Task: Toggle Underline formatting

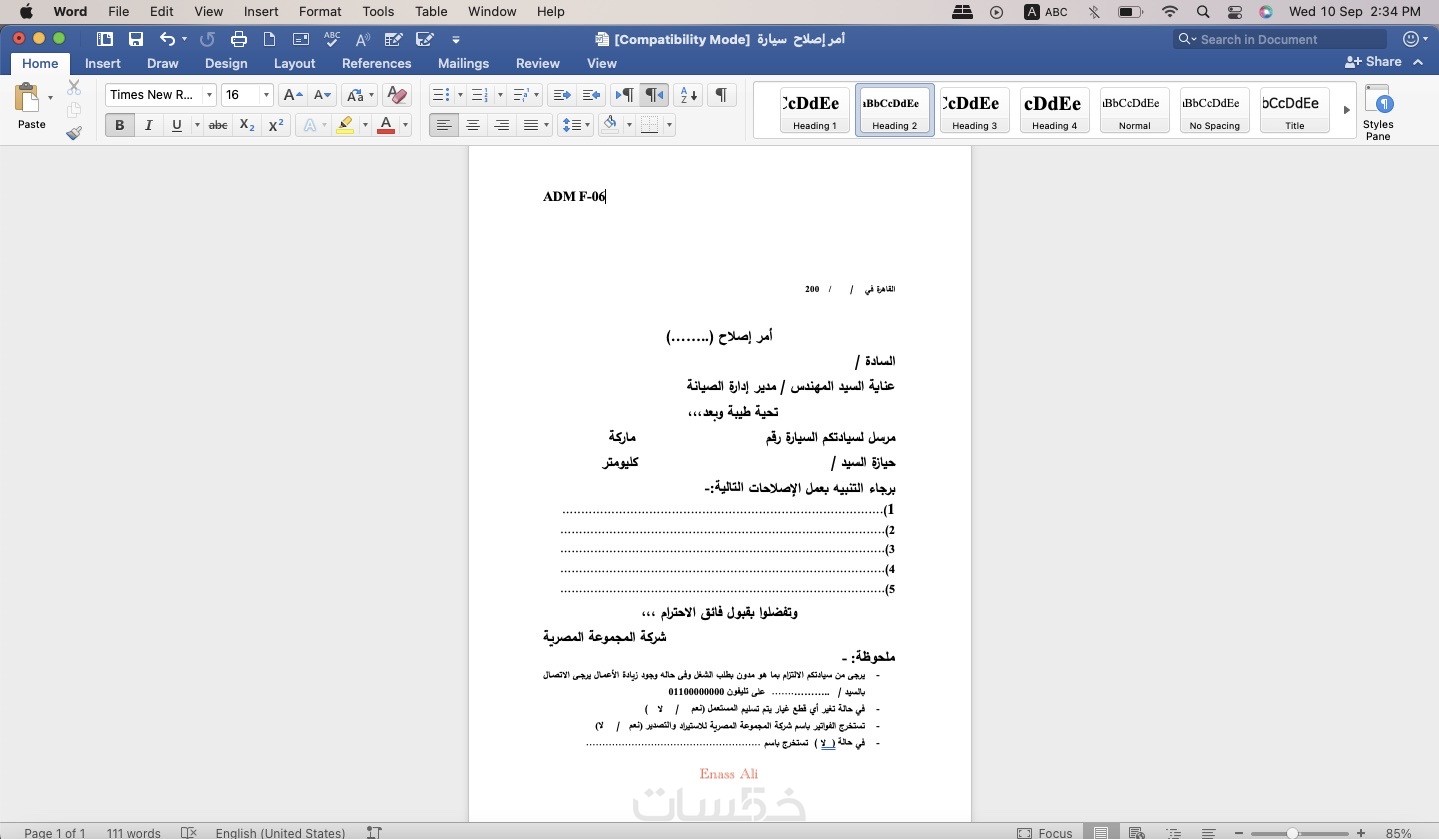Action: [x=177, y=125]
